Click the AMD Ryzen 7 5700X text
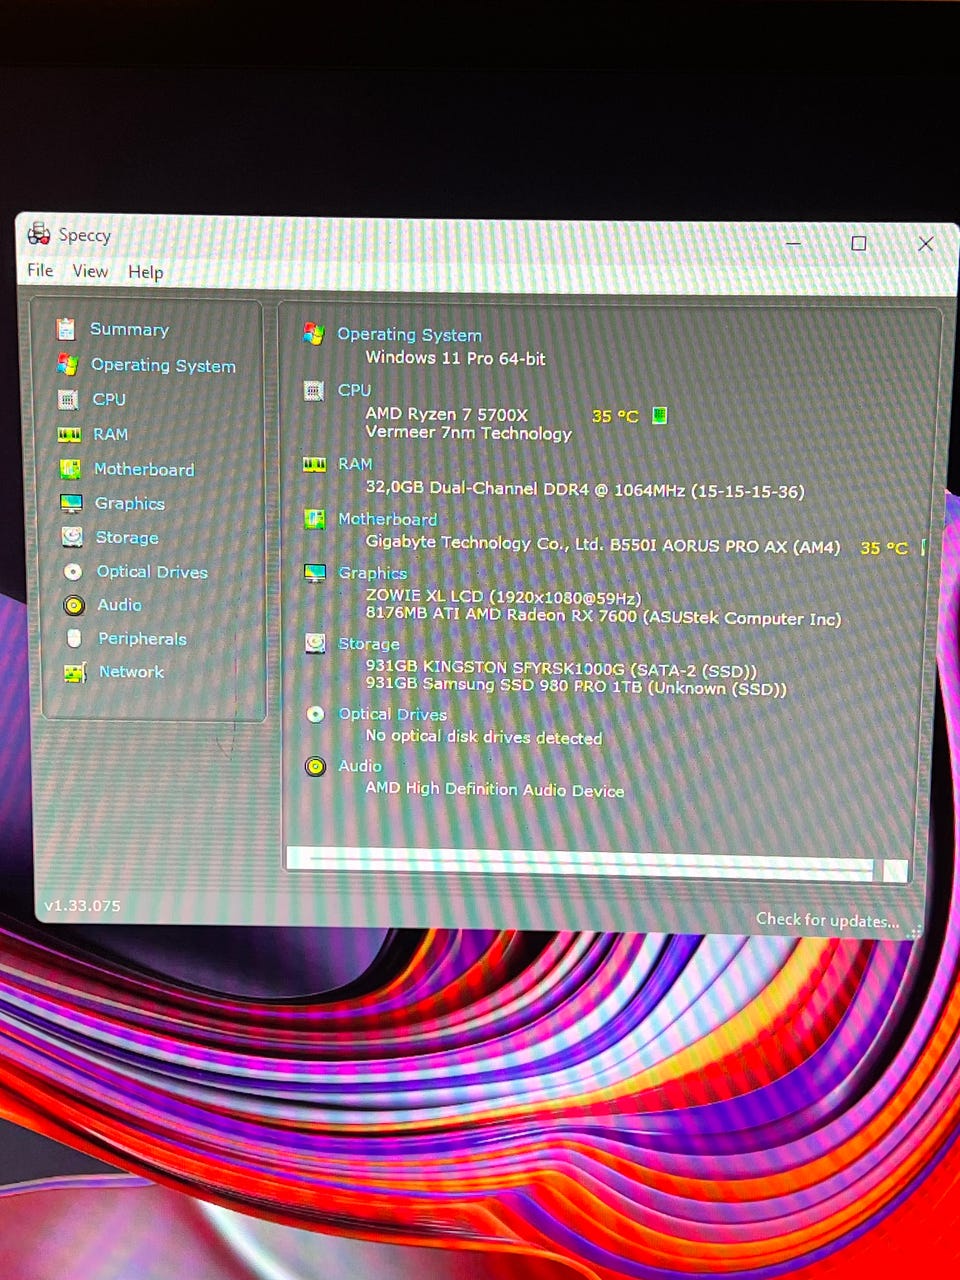Image resolution: width=960 pixels, height=1280 pixels. (x=446, y=413)
